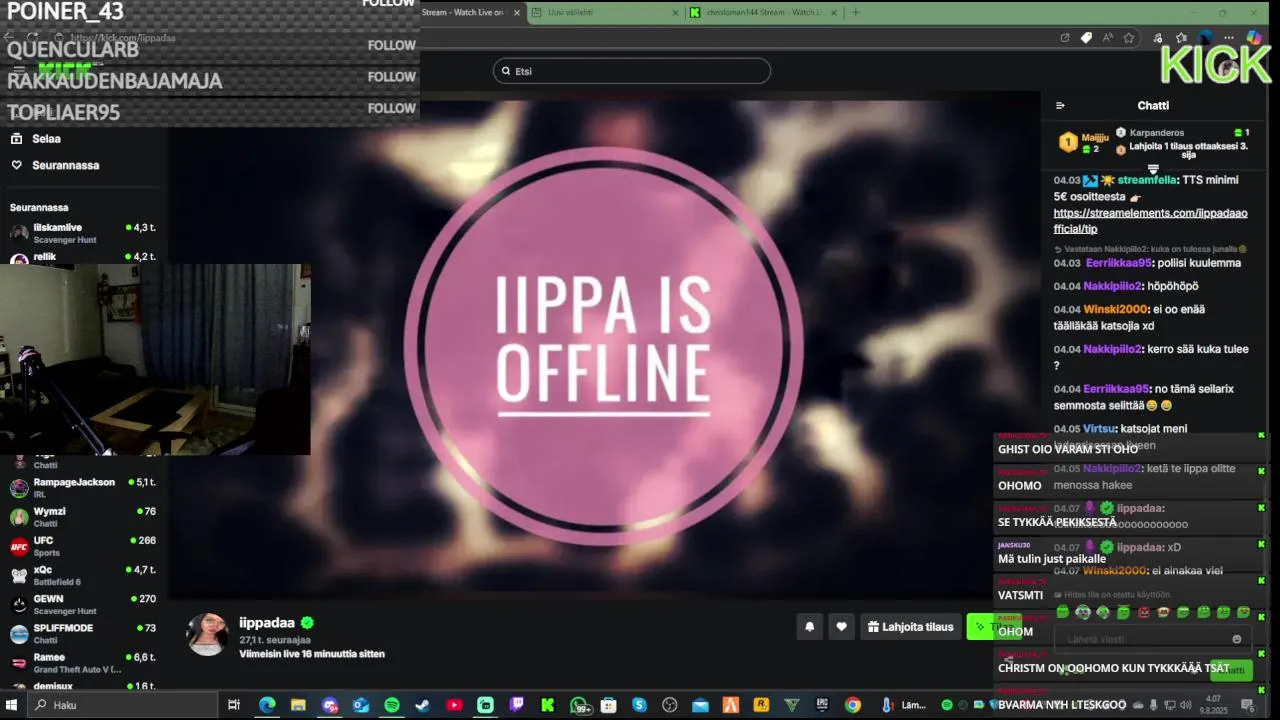Open File Explorer from taskbar
Screen dimensions: 1280x720
pyautogui.click(x=298, y=705)
